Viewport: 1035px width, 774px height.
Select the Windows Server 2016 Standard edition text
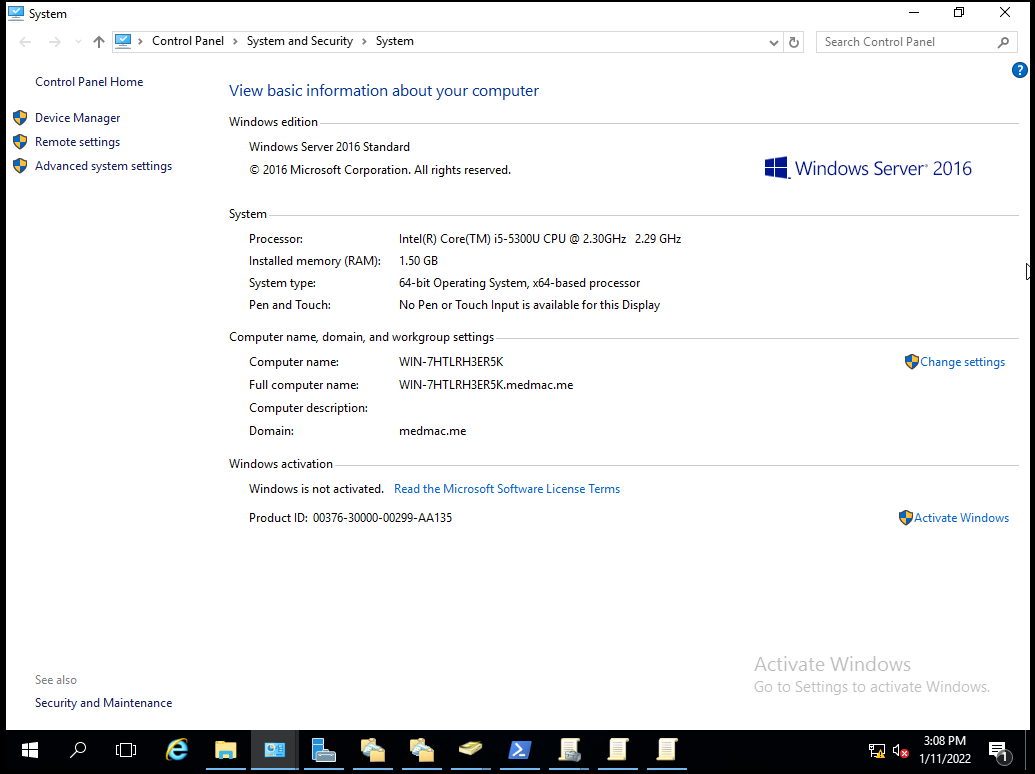coord(329,147)
